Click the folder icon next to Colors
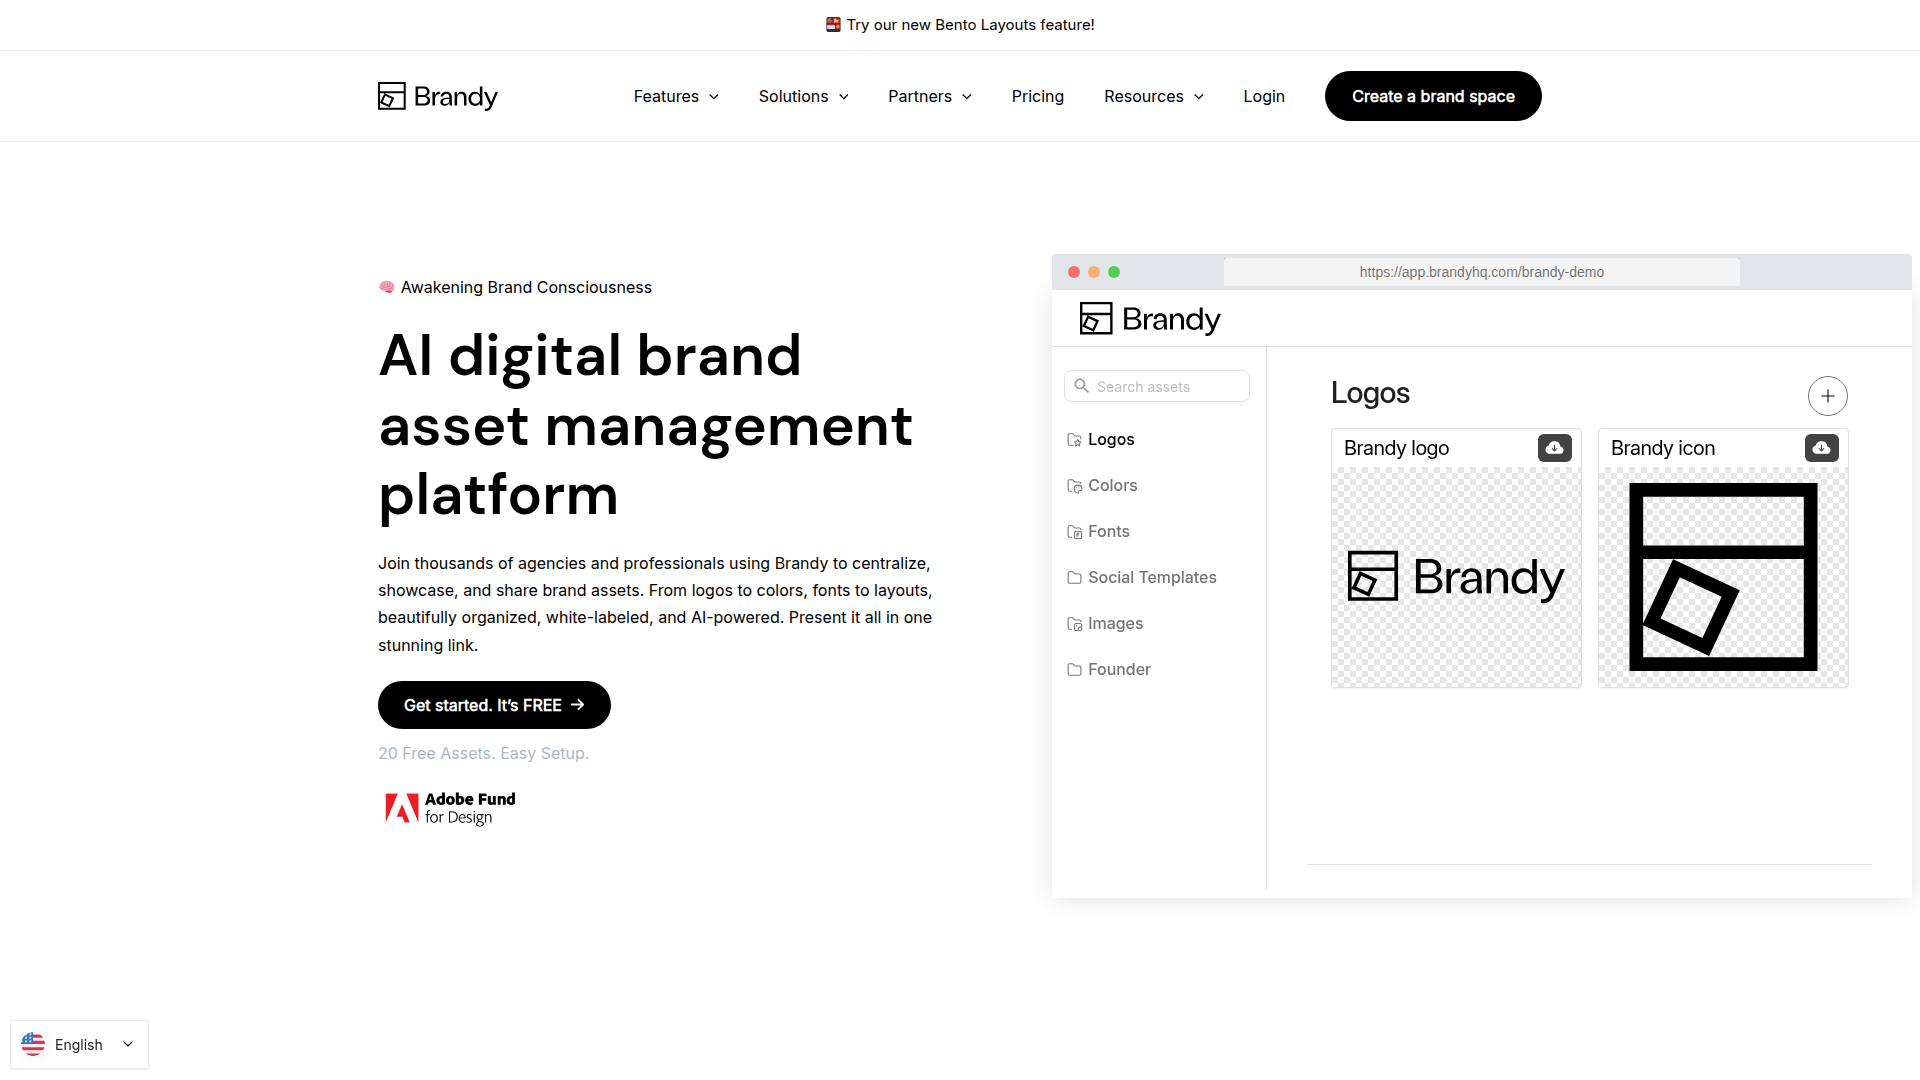The height and width of the screenshot is (1080, 1920). [x=1074, y=486]
